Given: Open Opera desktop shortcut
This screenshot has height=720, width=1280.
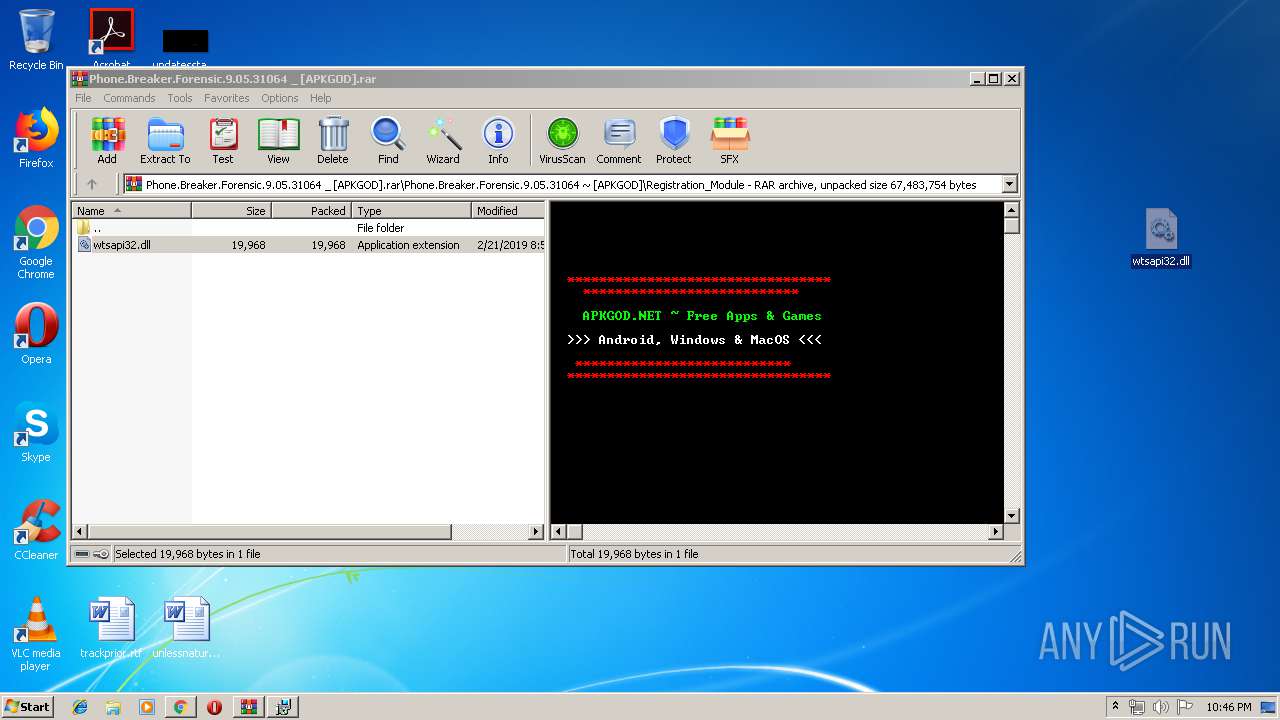Looking at the screenshot, I should point(36,333).
